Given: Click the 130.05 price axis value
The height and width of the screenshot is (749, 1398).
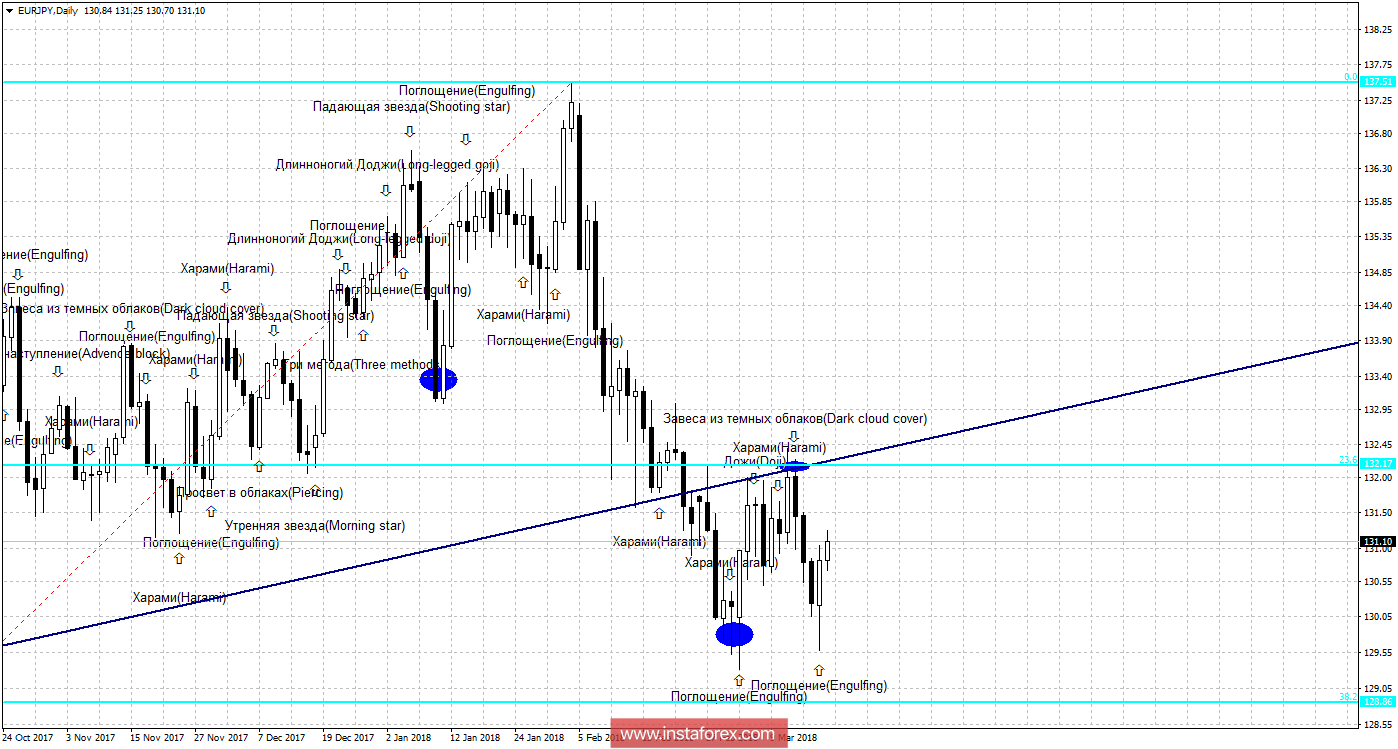Looking at the screenshot, I should [x=1379, y=617].
